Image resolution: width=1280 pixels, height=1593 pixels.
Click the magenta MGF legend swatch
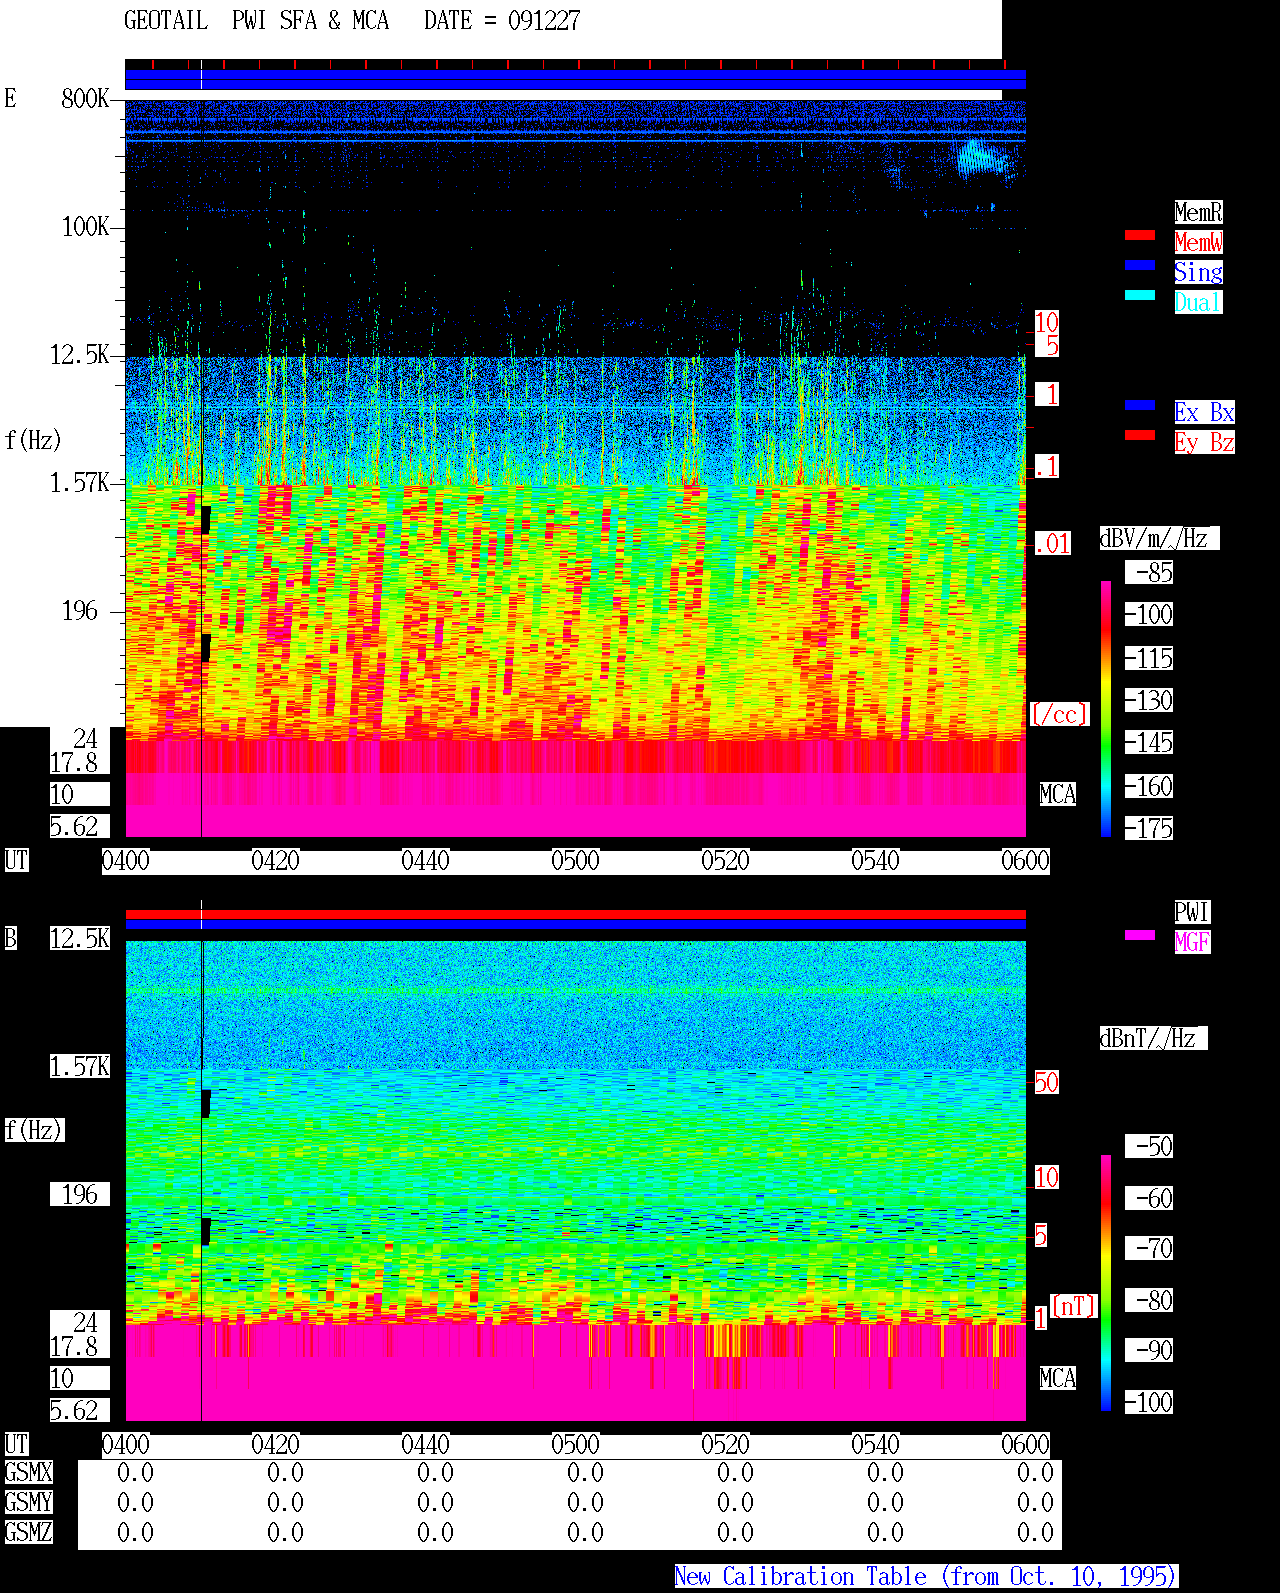pyautogui.click(x=1140, y=935)
